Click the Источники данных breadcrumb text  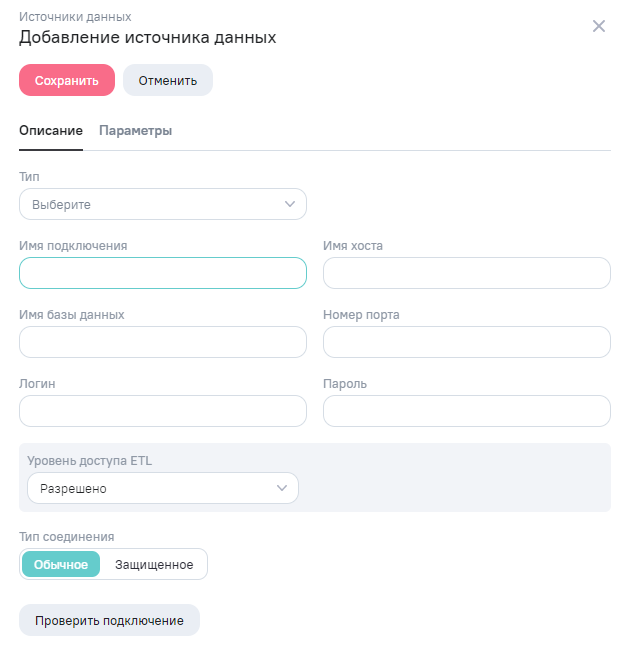tap(75, 17)
